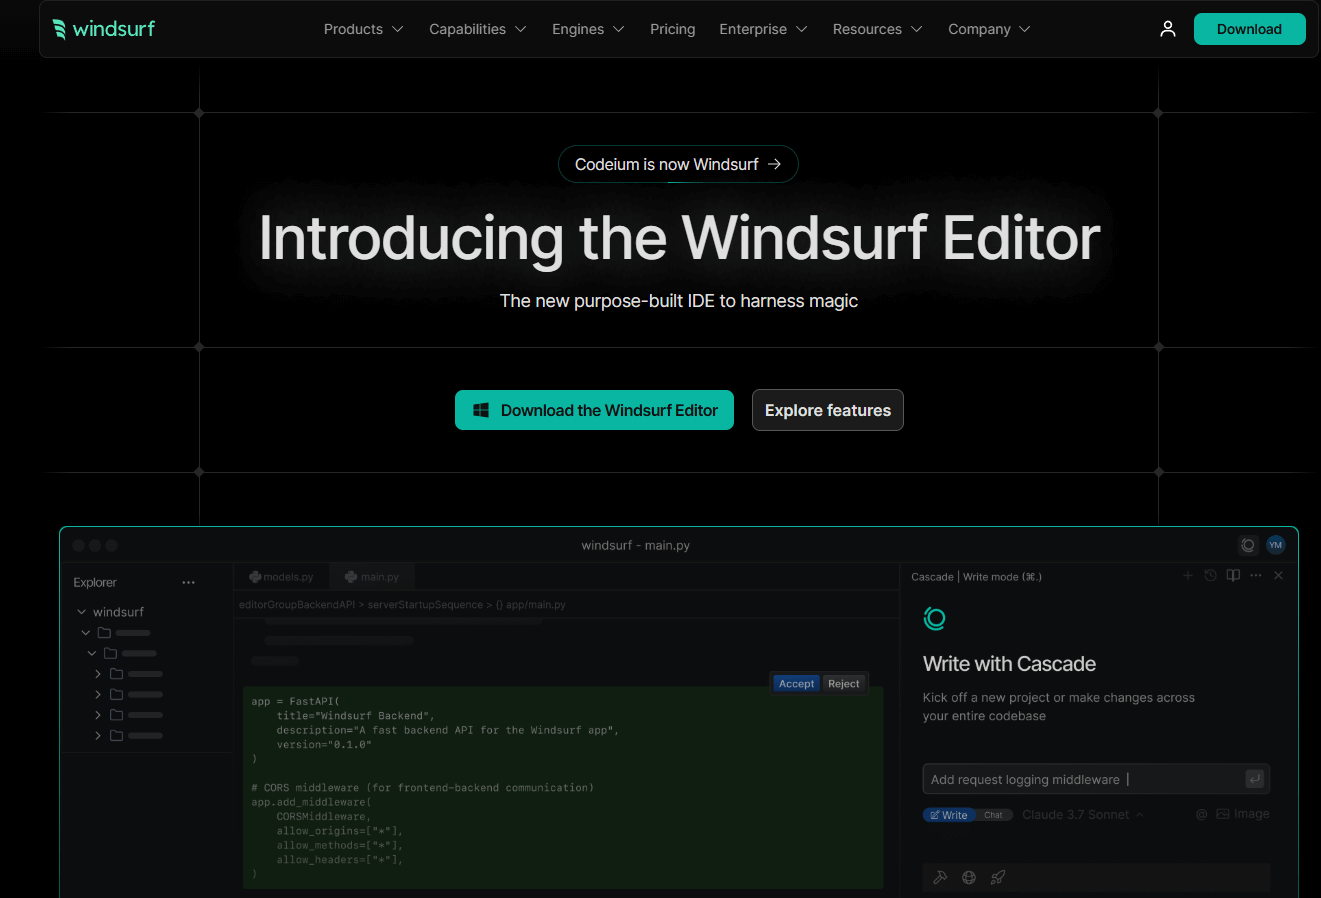
Task: Close the Cascade panel
Action: pos(1278,575)
